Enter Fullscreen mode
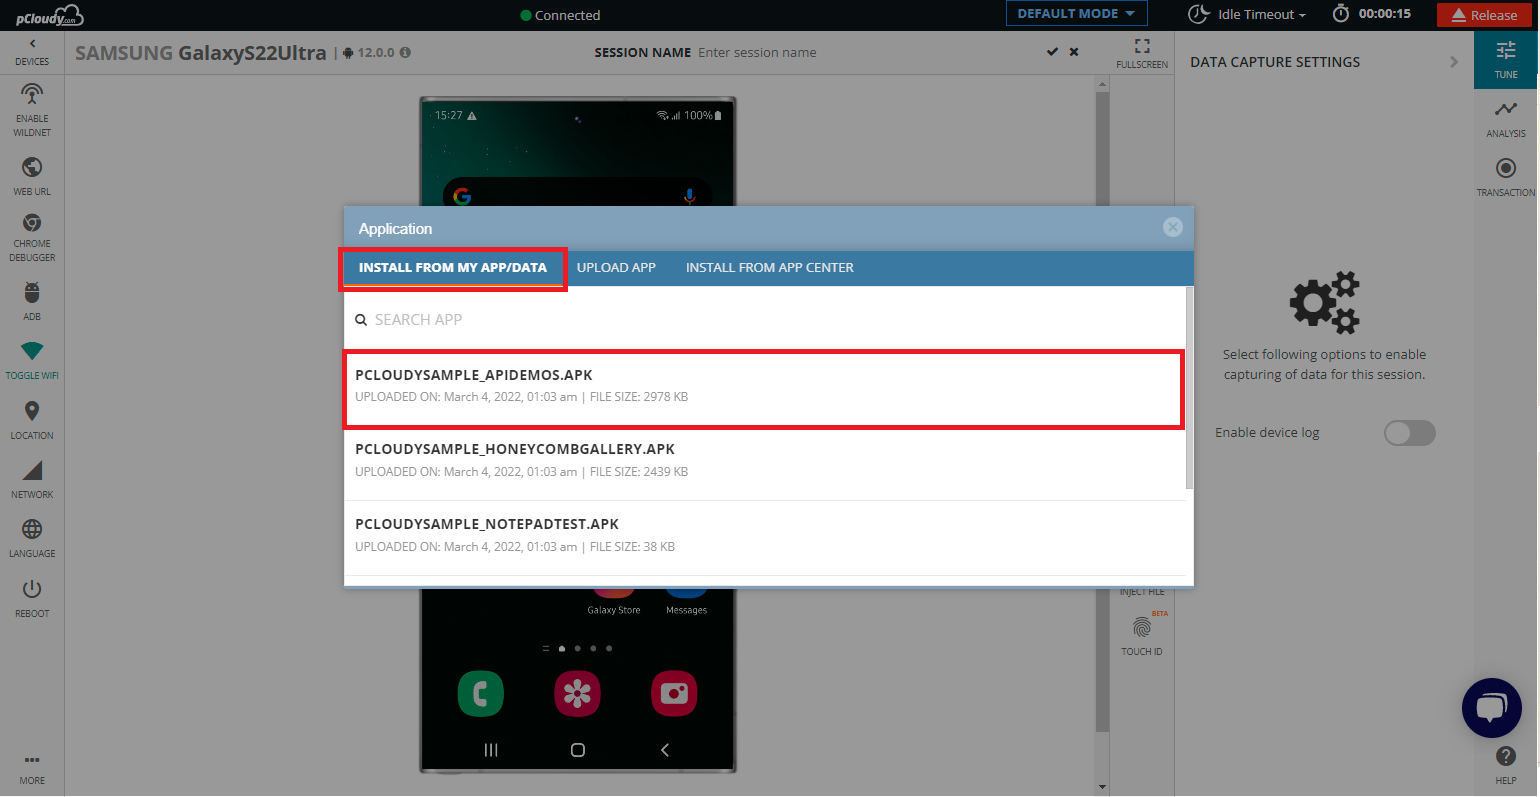Image resolution: width=1540 pixels, height=797 pixels. [1142, 53]
